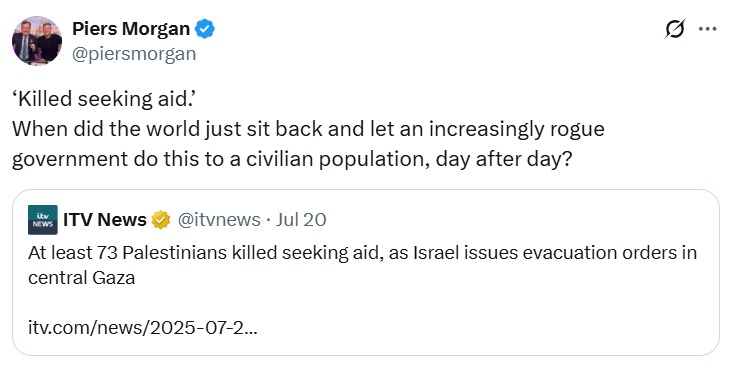Visit the @itvnews handle
The height and width of the screenshot is (370, 732).
point(219,220)
